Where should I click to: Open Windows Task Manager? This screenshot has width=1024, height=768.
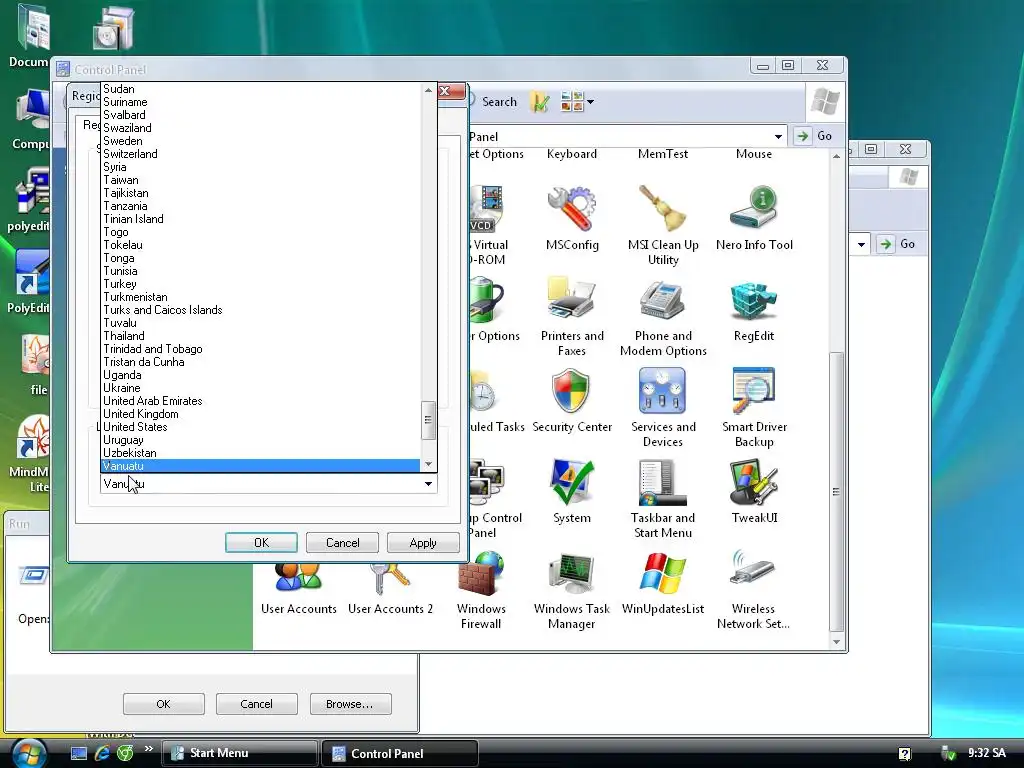point(571,589)
